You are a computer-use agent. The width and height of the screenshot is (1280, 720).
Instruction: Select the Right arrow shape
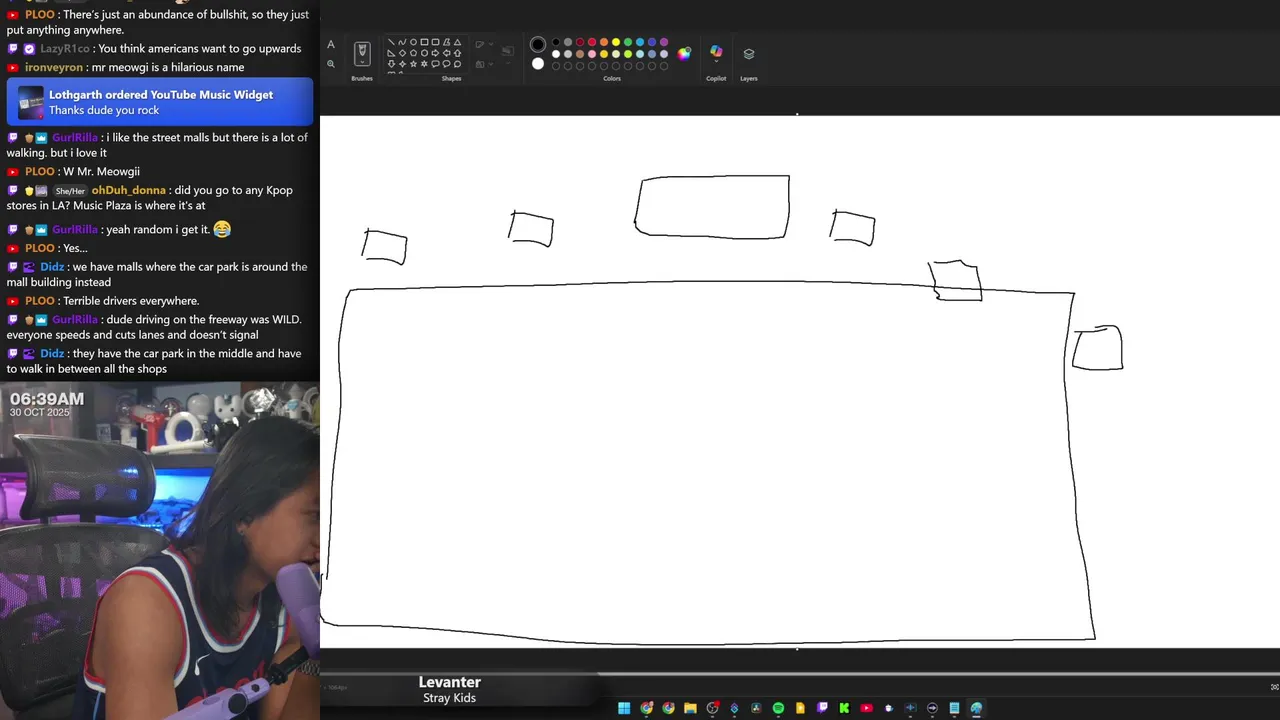click(435, 53)
